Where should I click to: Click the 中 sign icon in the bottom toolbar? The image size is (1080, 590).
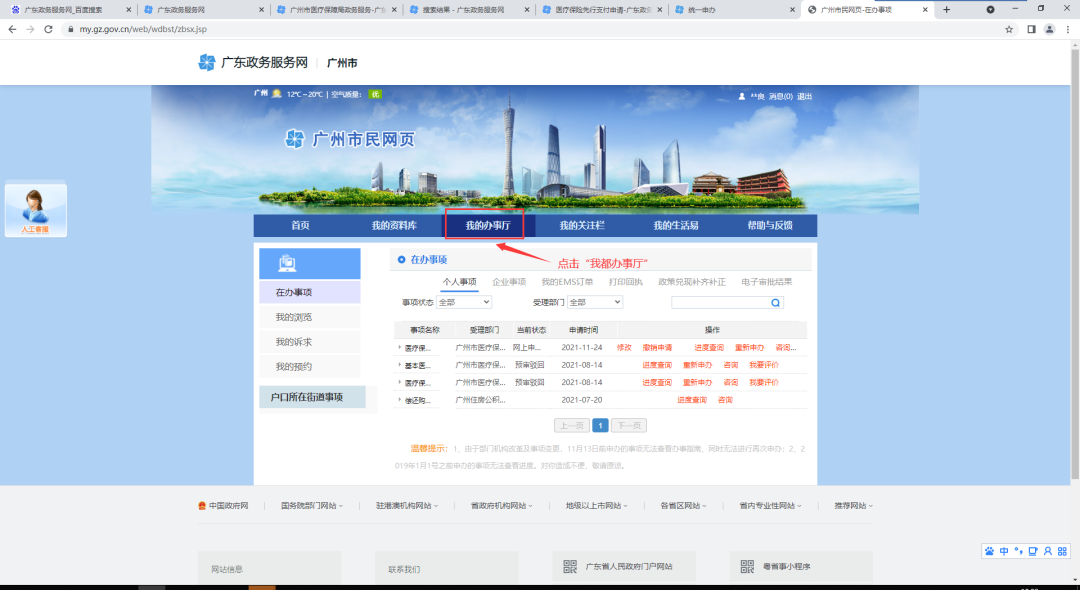coord(1004,551)
